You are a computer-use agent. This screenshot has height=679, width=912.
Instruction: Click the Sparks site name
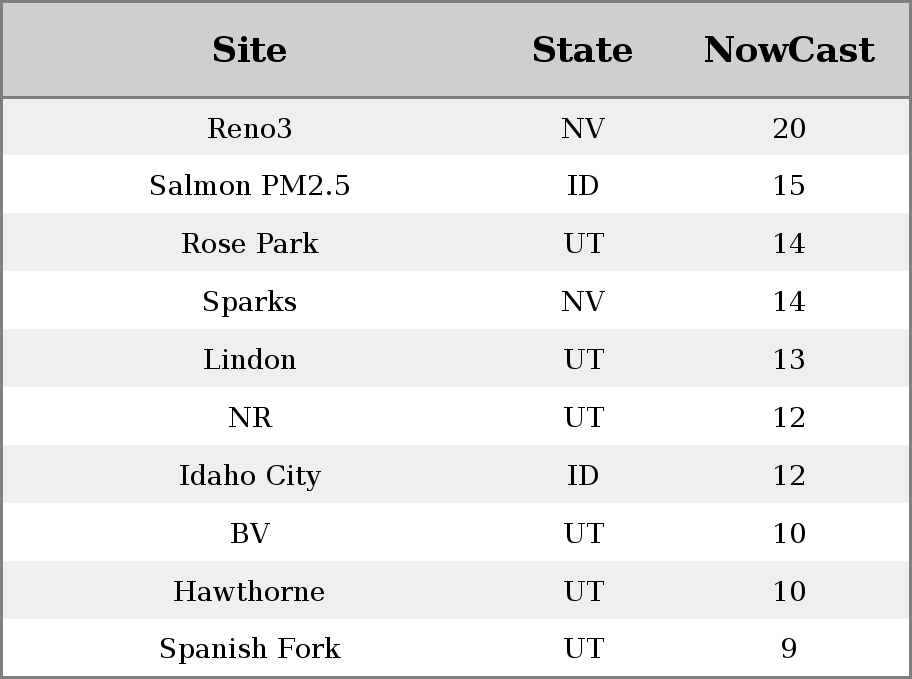point(249,302)
